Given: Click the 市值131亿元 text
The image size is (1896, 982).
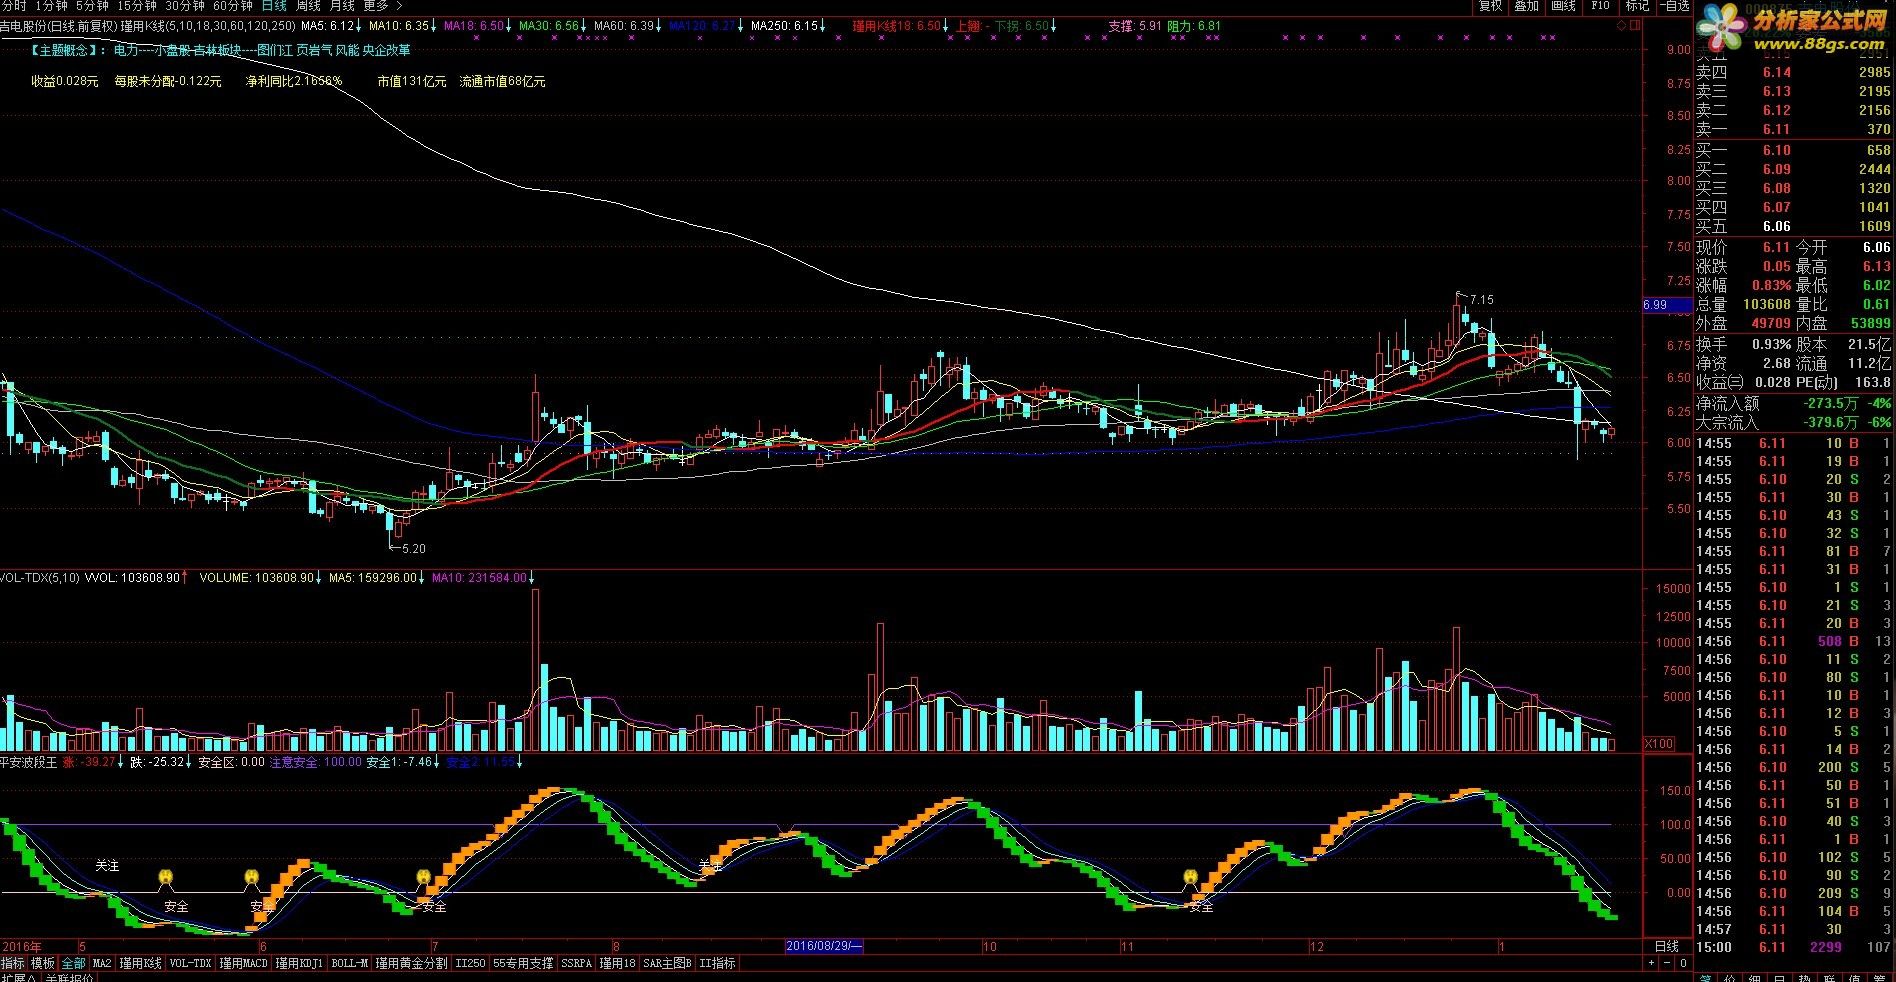Looking at the screenshot, I should tap(412, 81).
